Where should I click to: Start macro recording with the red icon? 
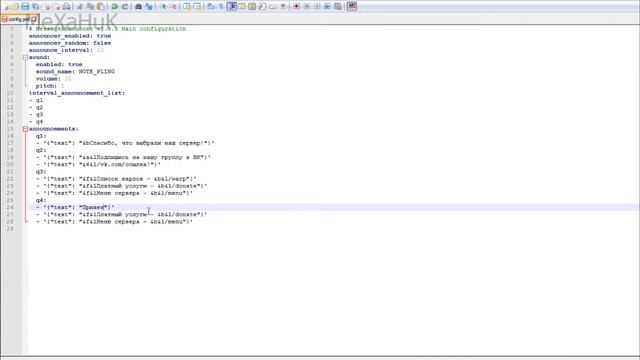click(296, 7)
